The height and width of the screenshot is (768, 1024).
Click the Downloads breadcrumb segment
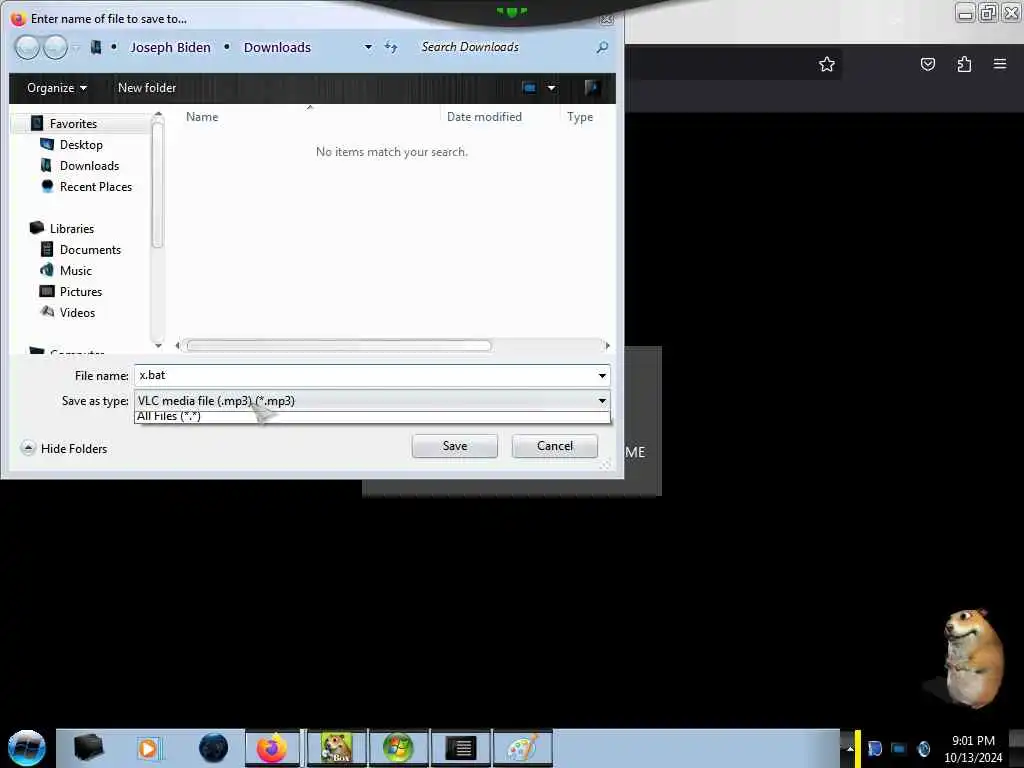click(x=277, y=47)
